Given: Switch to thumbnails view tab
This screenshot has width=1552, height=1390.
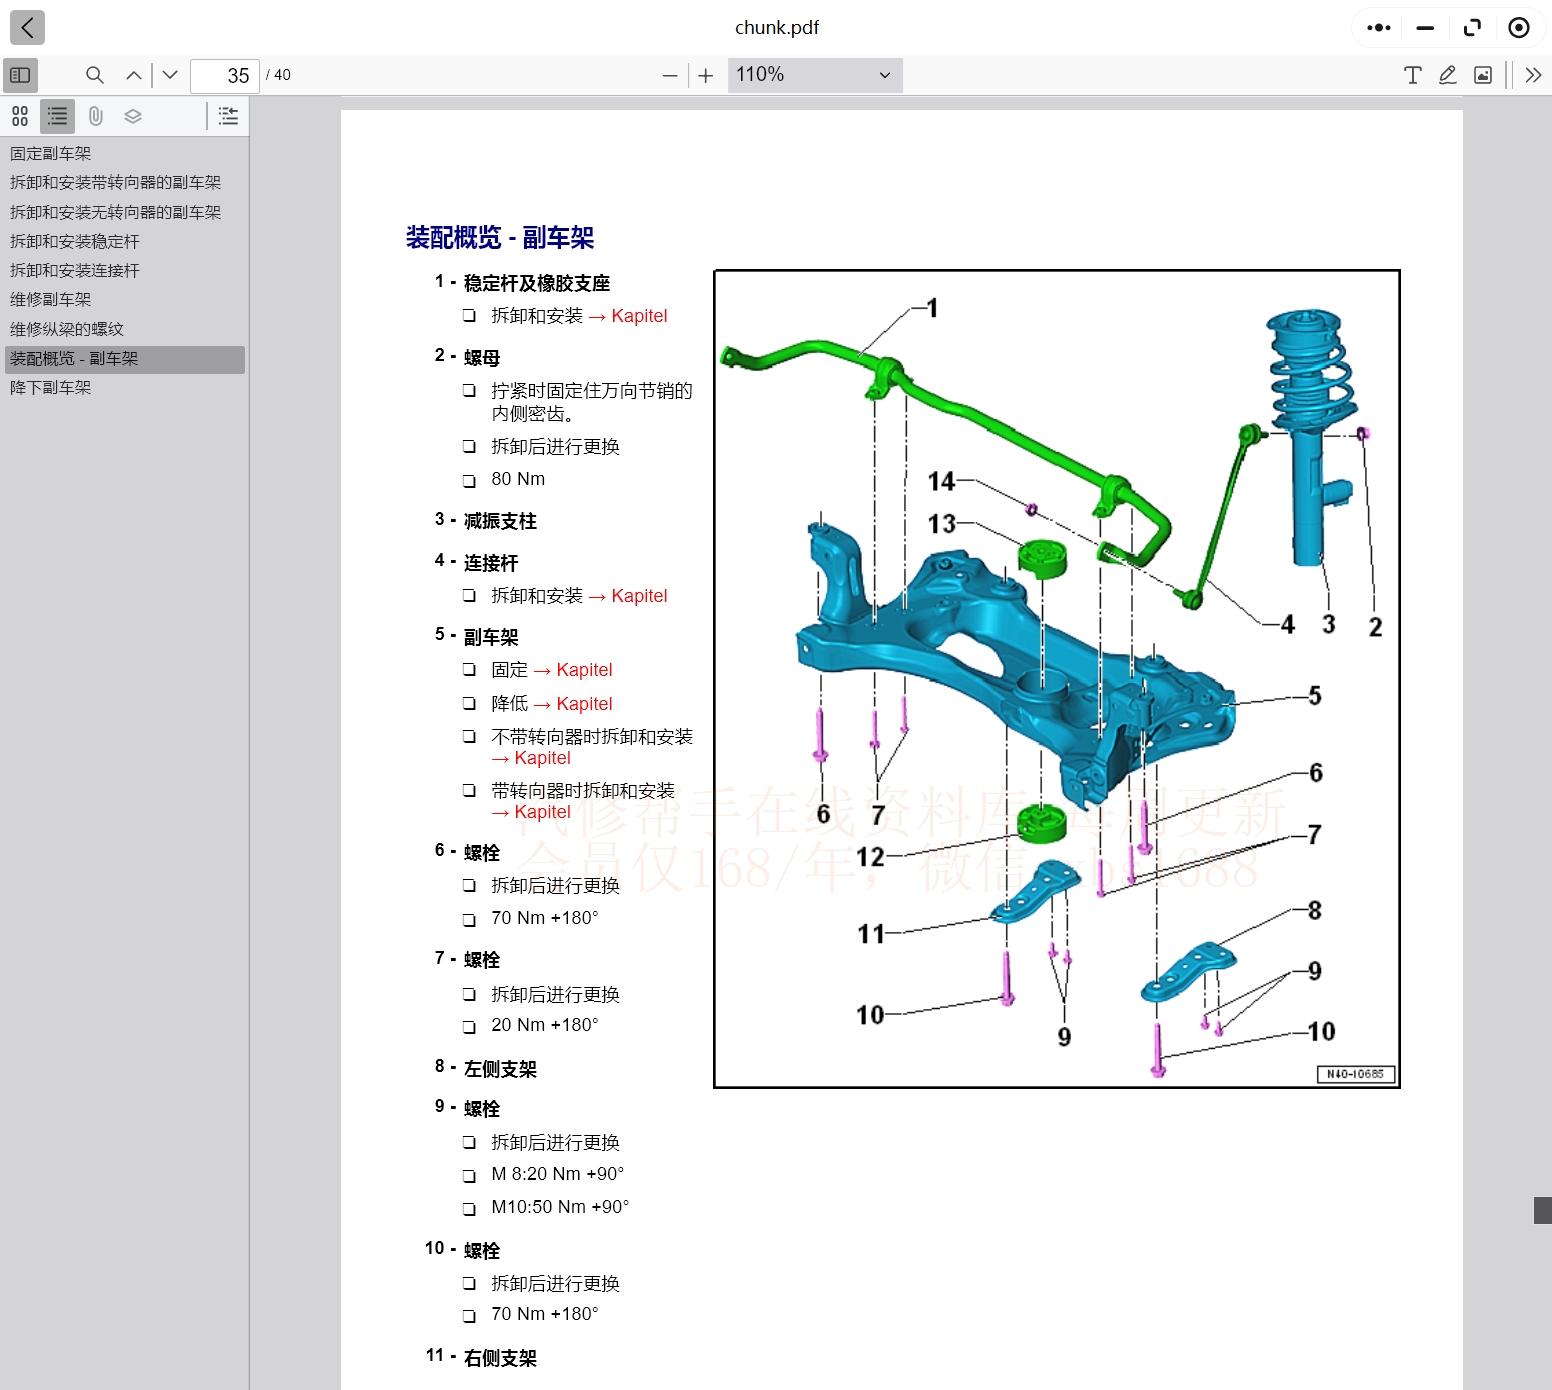Looking at the screenshot, I should (20, 117).
